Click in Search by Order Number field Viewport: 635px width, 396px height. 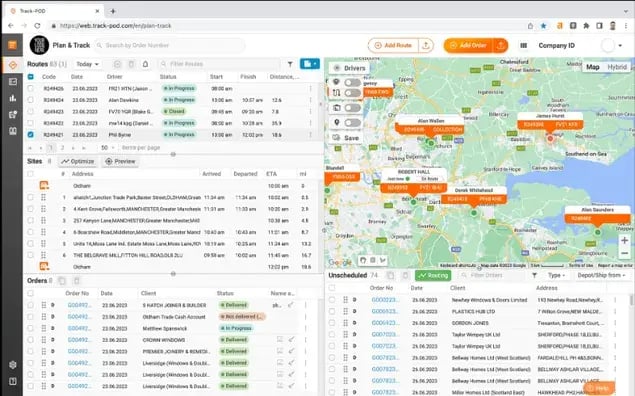coord(170,45)
